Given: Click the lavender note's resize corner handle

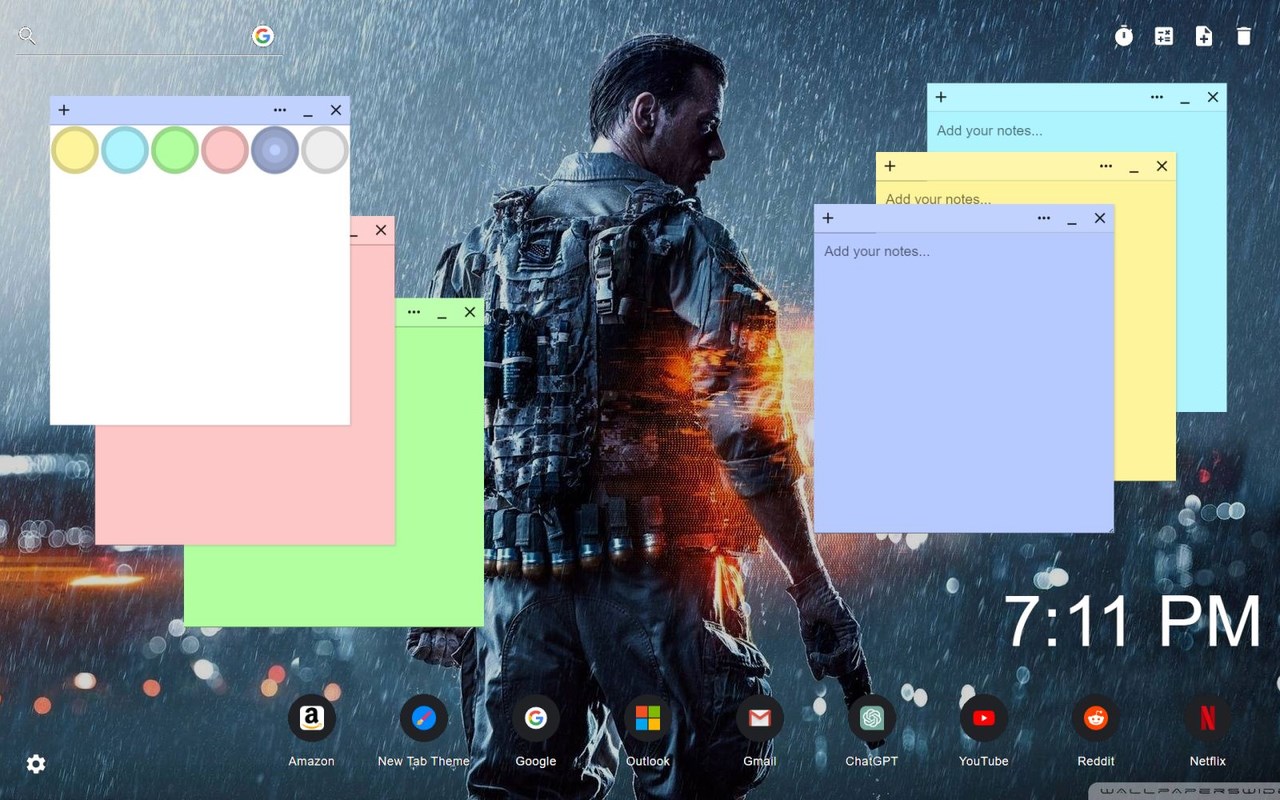Looking at the screenshot, I should coord(1109,528).
